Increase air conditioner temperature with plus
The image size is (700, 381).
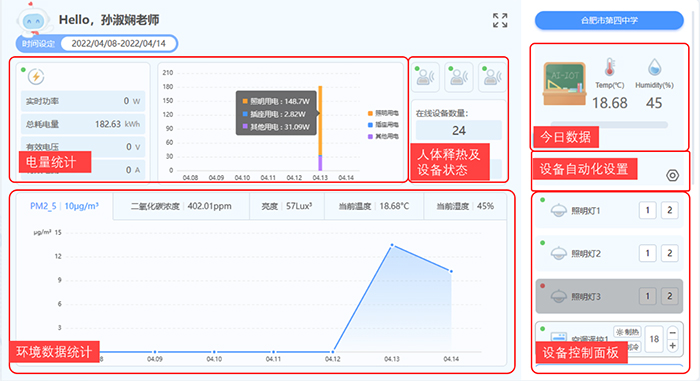(672, 345)
